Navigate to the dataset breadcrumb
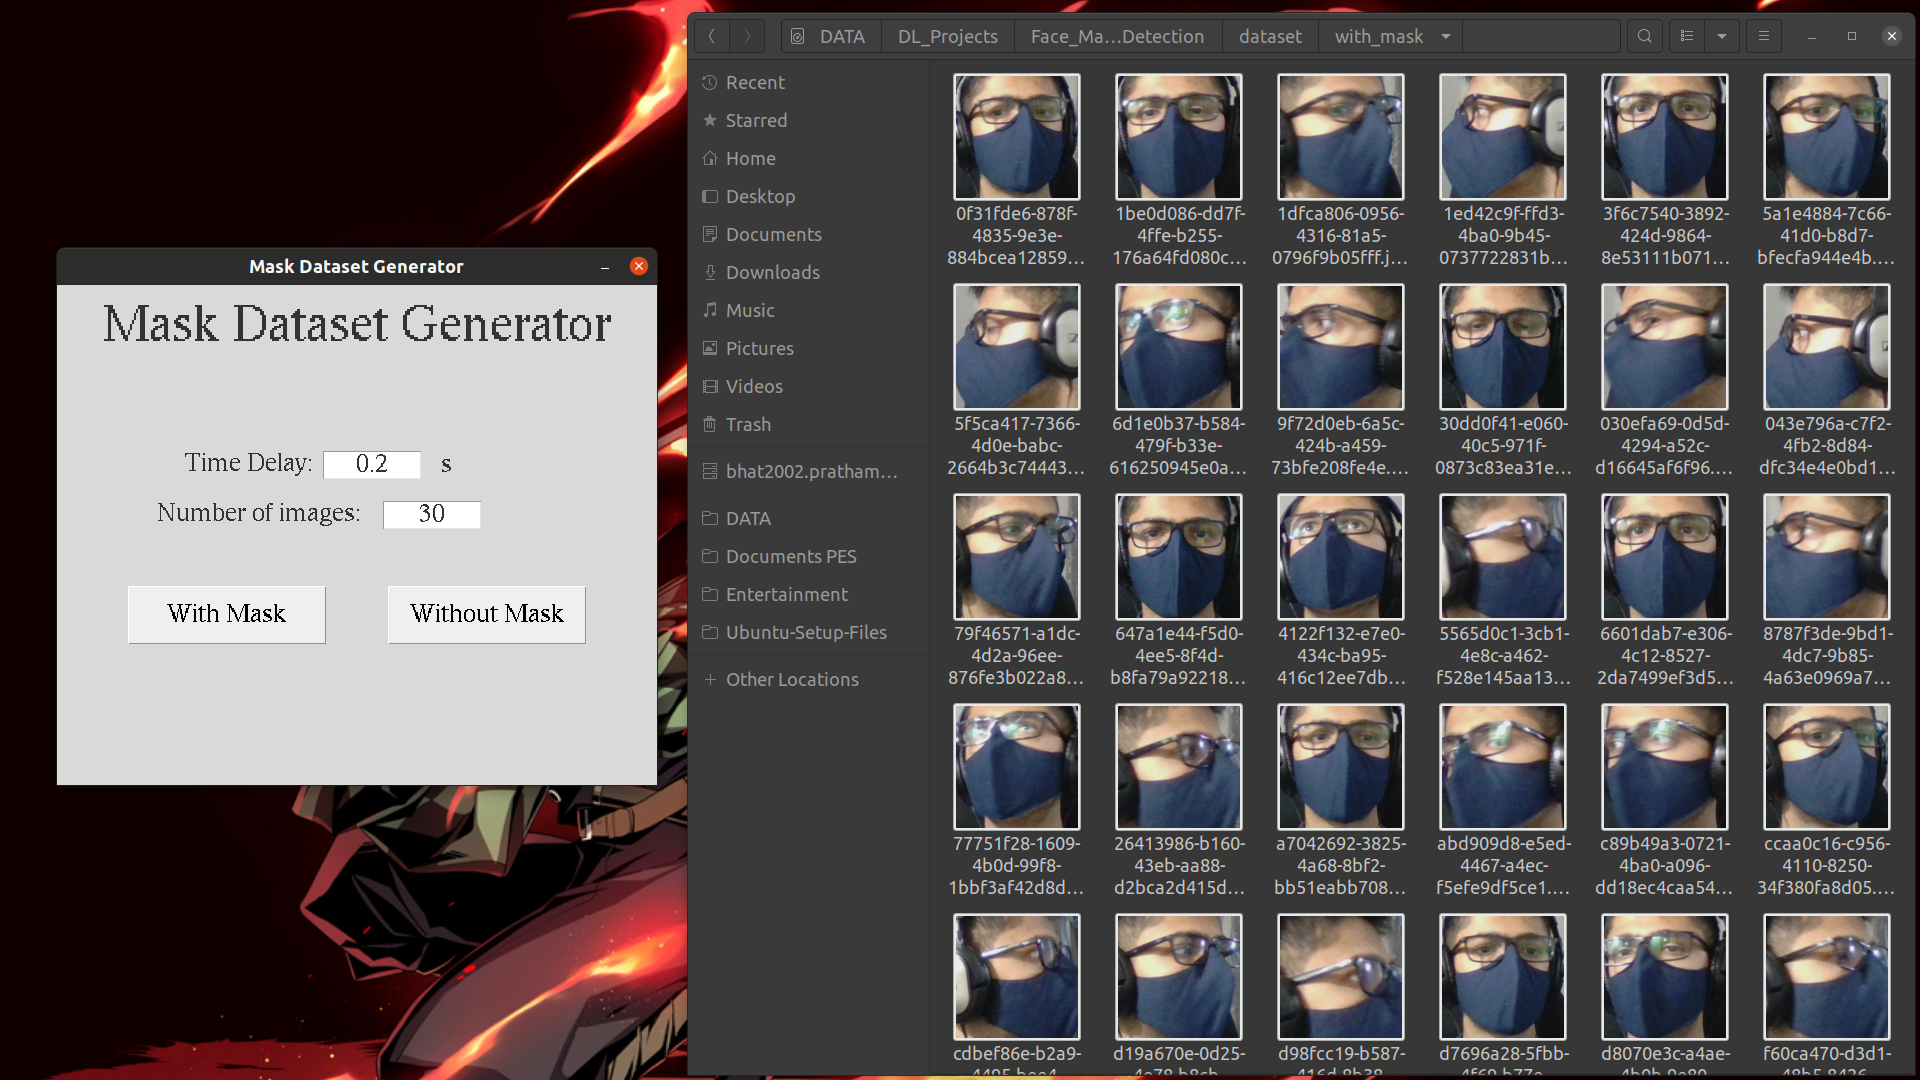The image size is (1920, 1080). point(1269,36)
